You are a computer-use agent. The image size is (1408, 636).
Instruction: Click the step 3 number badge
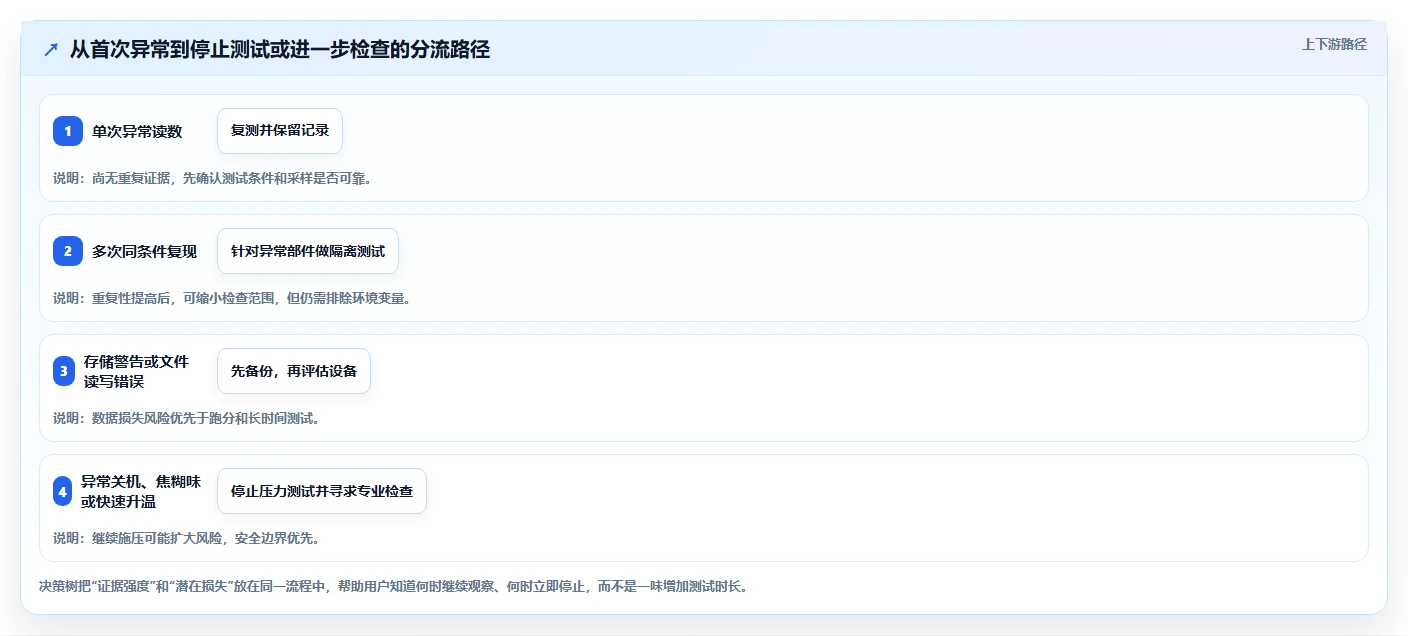point(64,371)
